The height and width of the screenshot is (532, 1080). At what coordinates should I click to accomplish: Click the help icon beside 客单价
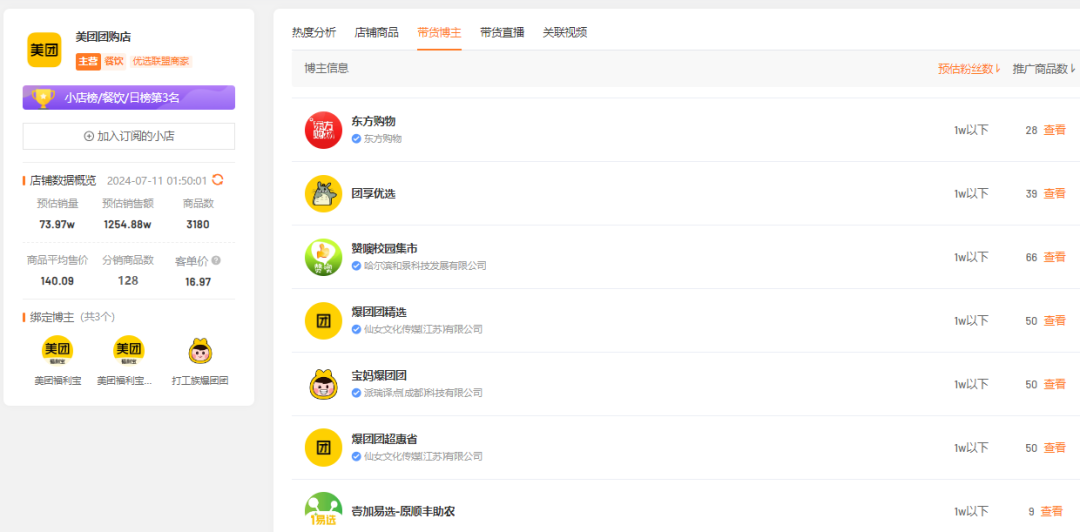[x=216, y=261]
